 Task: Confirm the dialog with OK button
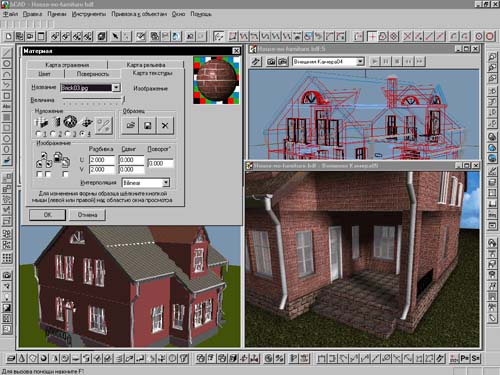click(x=47, y=215)
